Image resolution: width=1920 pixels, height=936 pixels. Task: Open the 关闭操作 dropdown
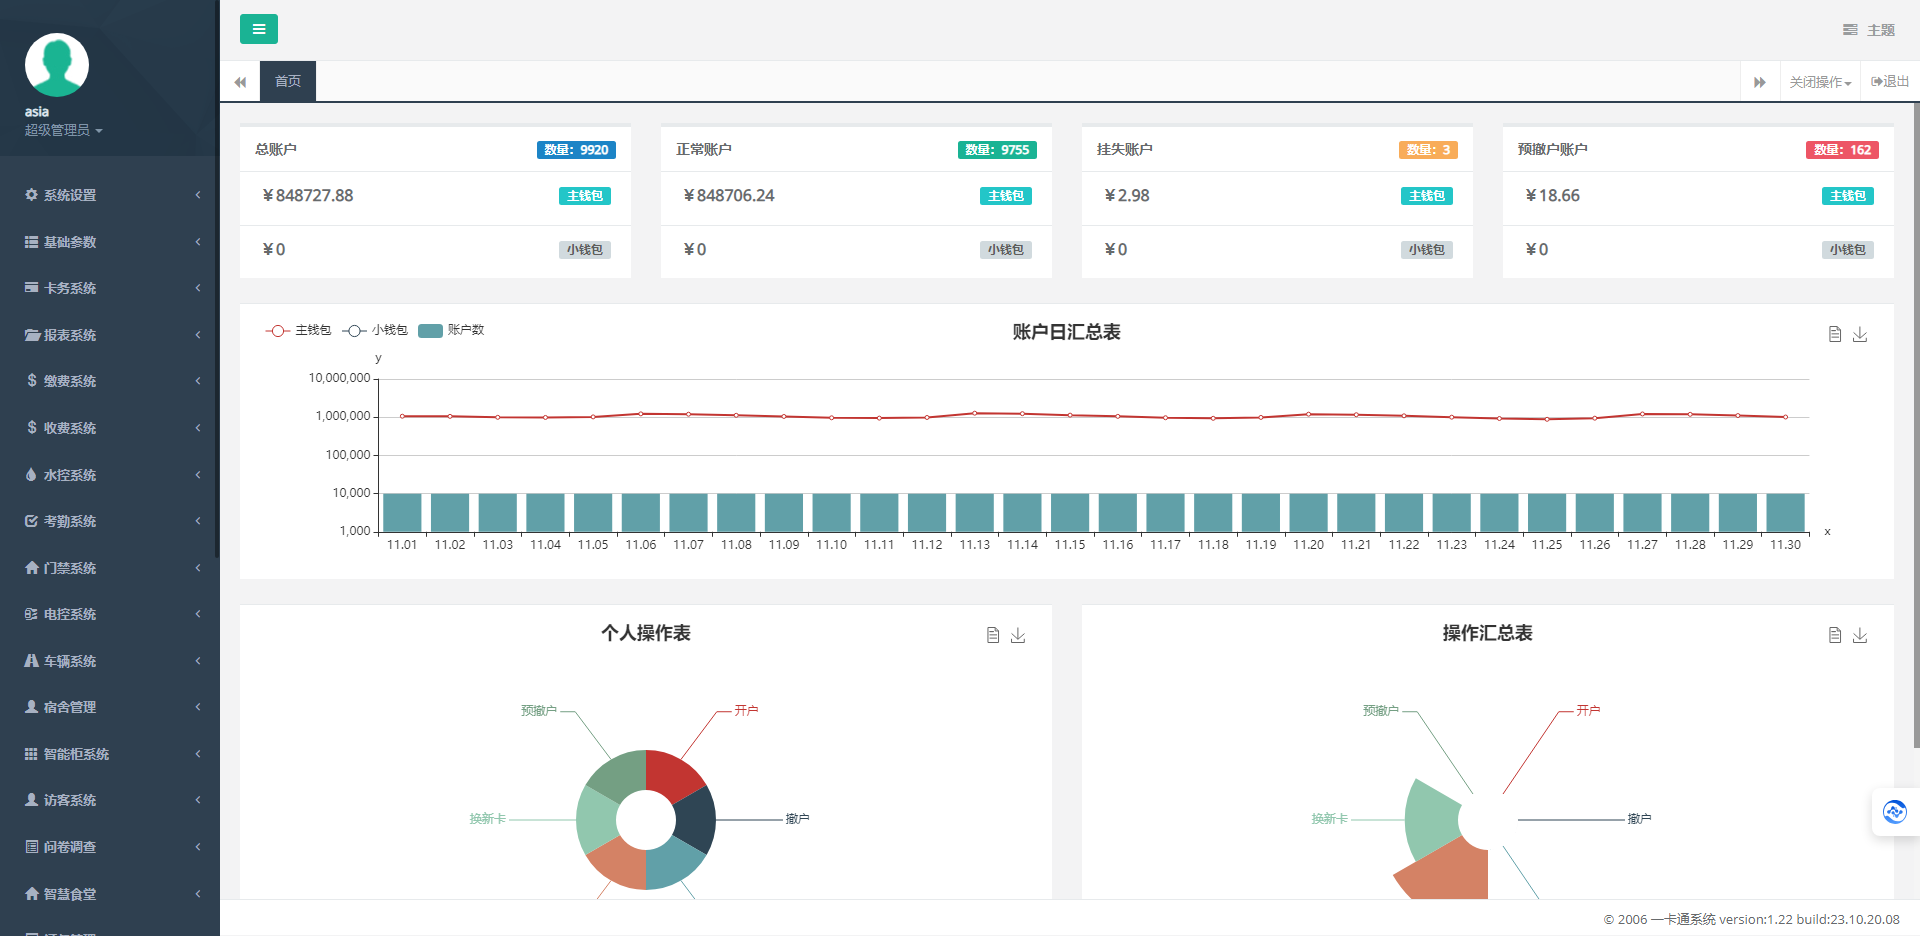click(1820, 82)
